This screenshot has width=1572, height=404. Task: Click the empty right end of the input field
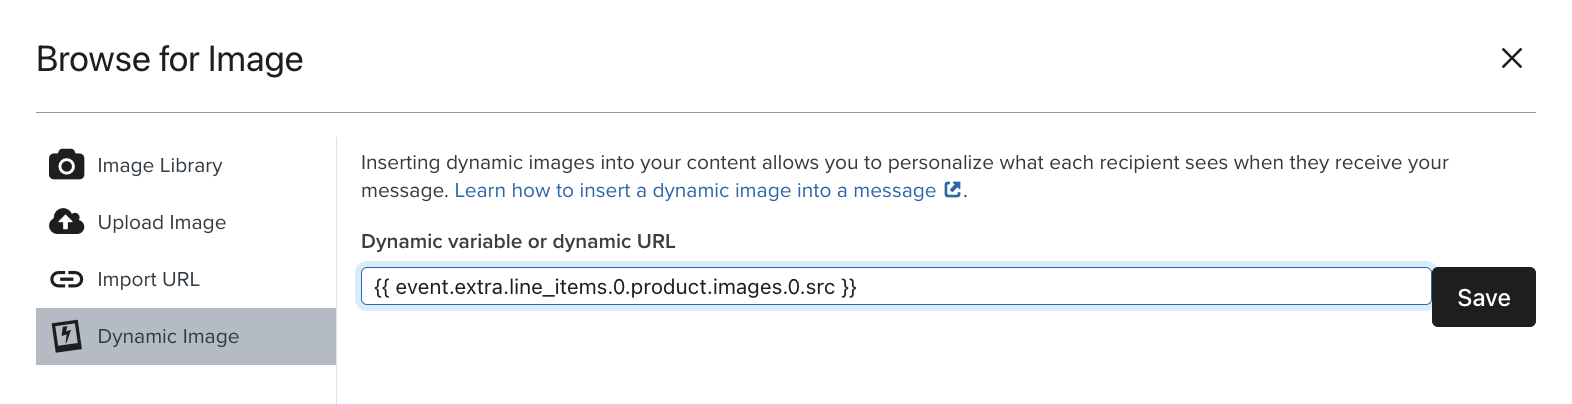pyautogui.click(x=1300, y=287)
